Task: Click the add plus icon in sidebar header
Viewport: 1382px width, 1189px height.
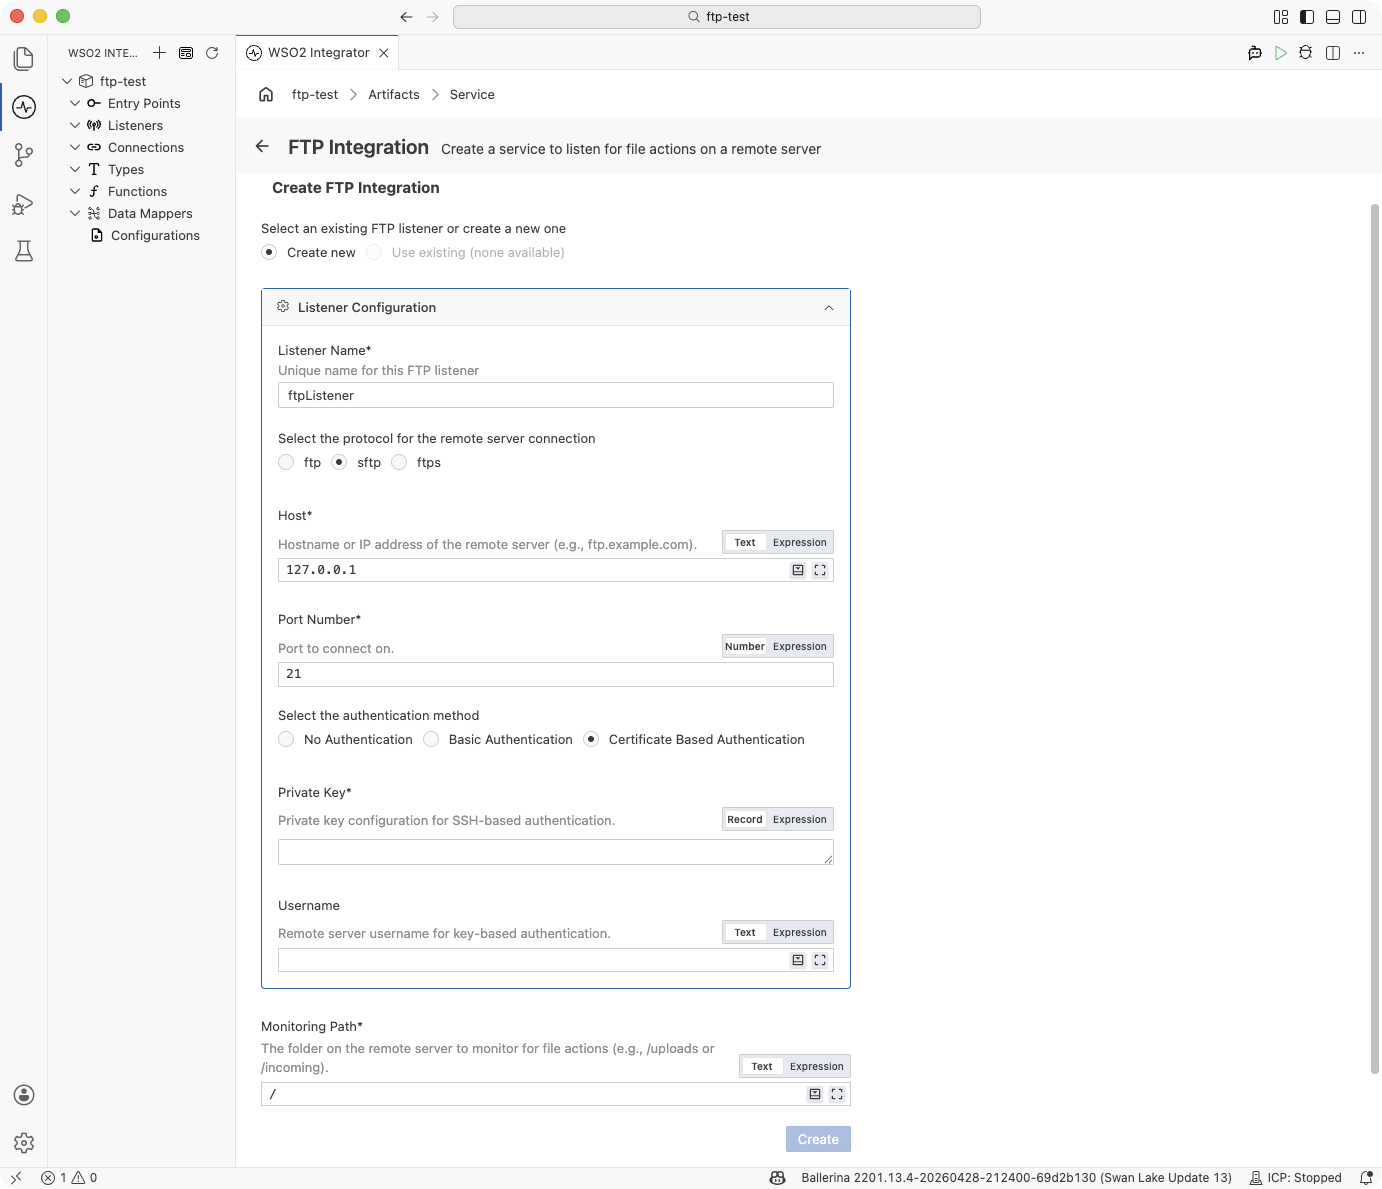Action: [x=159, y=53]
